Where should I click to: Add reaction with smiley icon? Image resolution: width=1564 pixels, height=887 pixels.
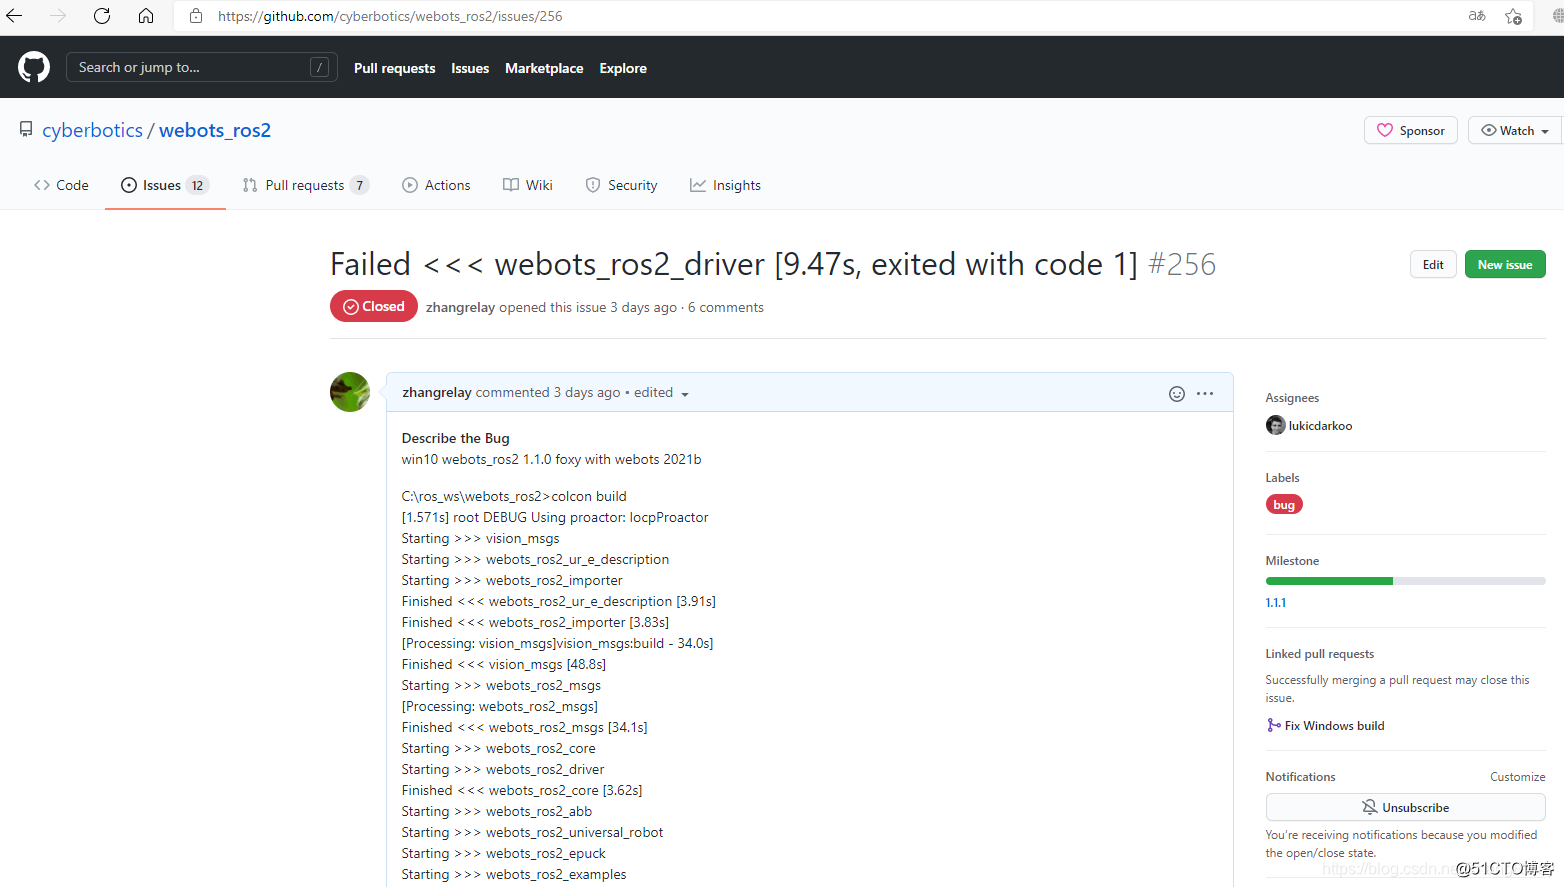1177,394
